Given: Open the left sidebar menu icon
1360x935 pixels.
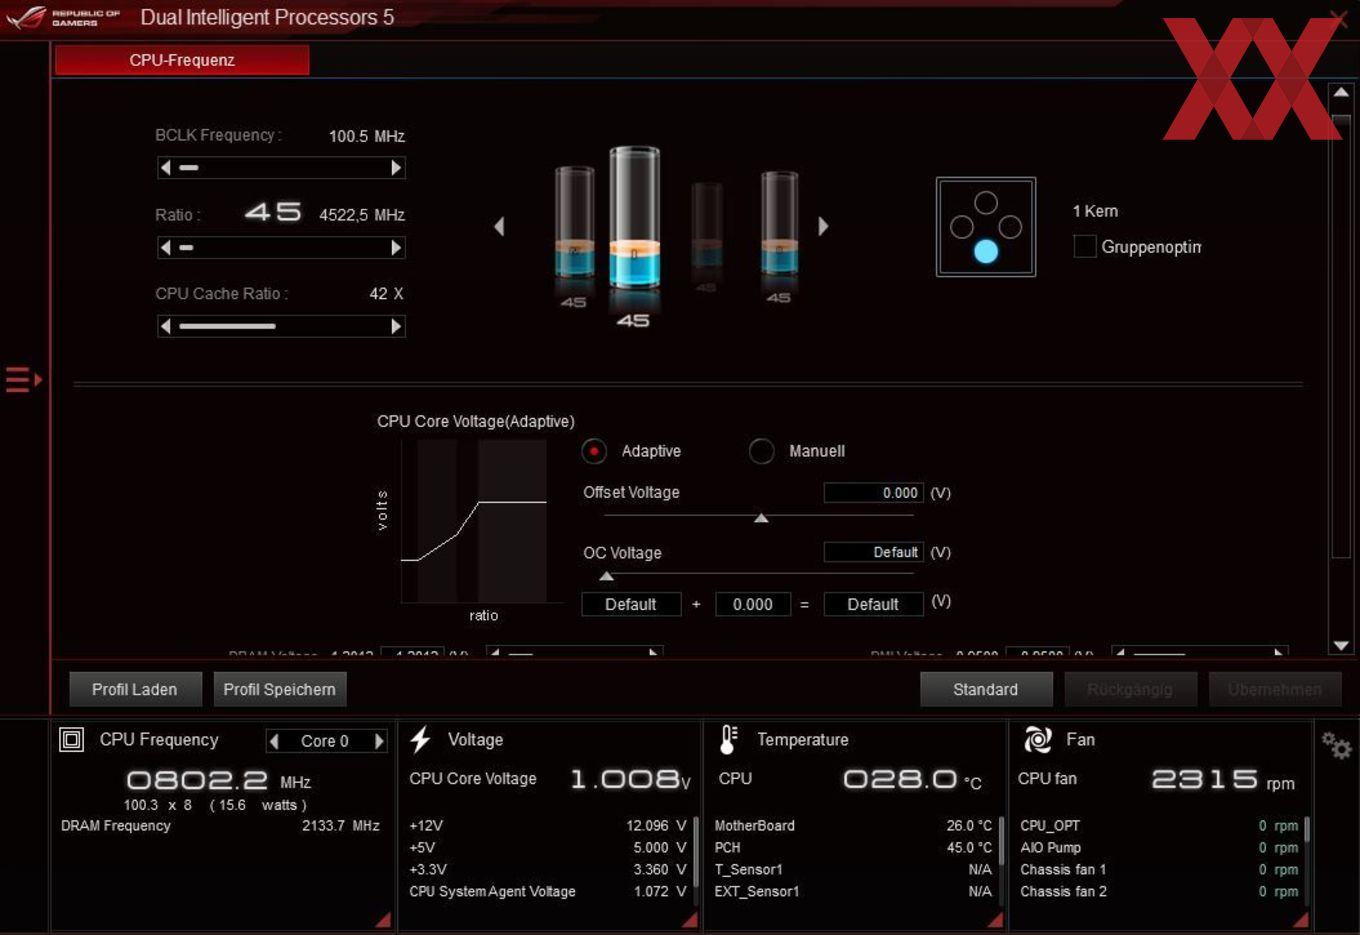Looking at the screenshot, I should (x=23, y=380).
